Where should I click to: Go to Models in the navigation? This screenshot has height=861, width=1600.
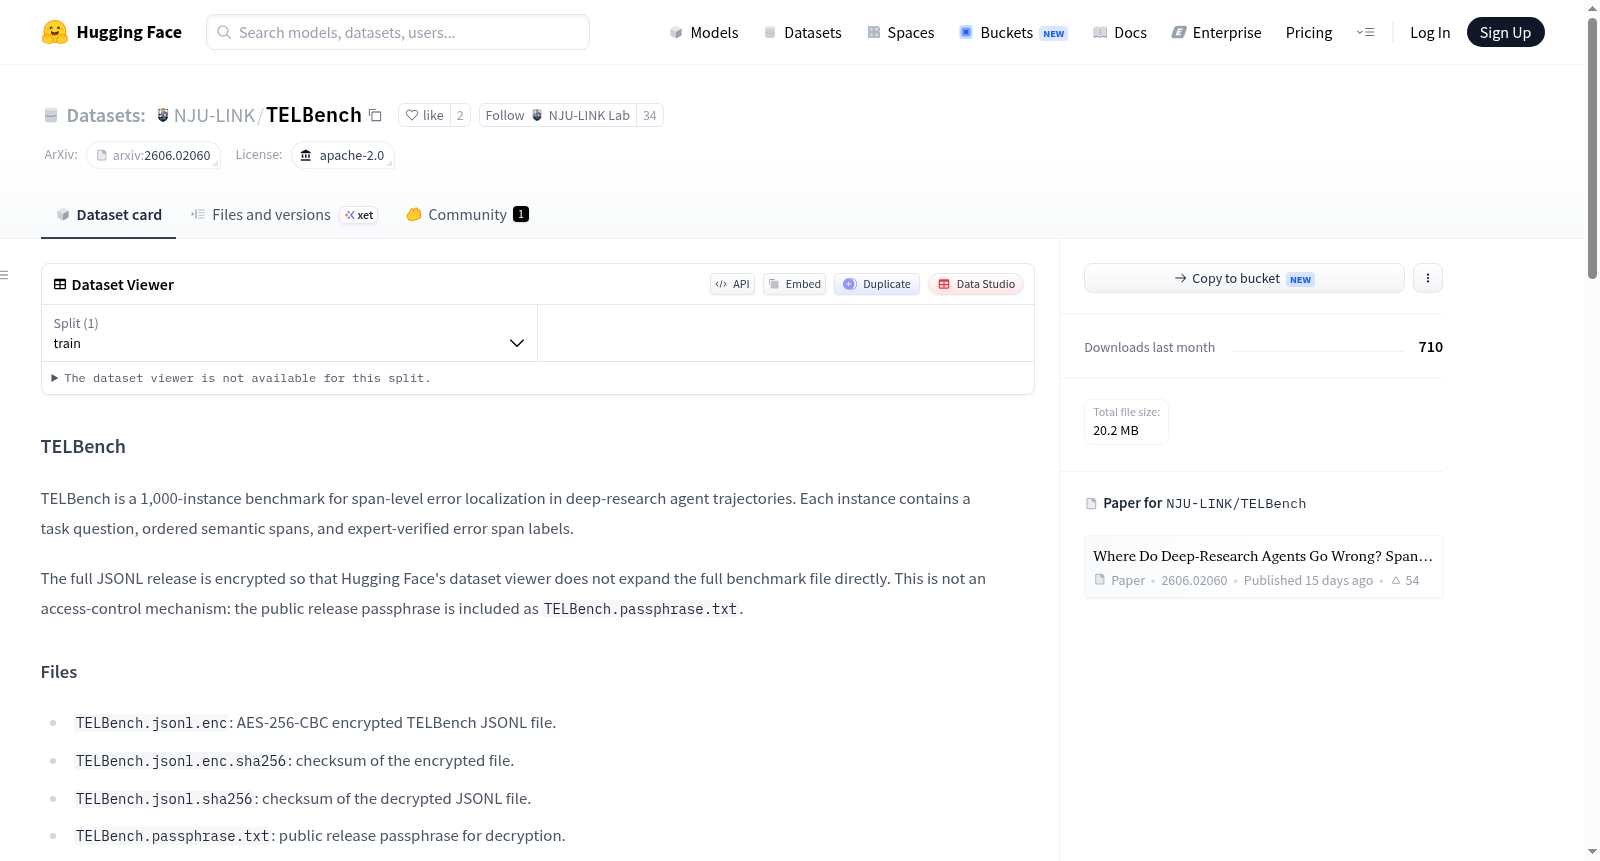click(x=704, y=32)
